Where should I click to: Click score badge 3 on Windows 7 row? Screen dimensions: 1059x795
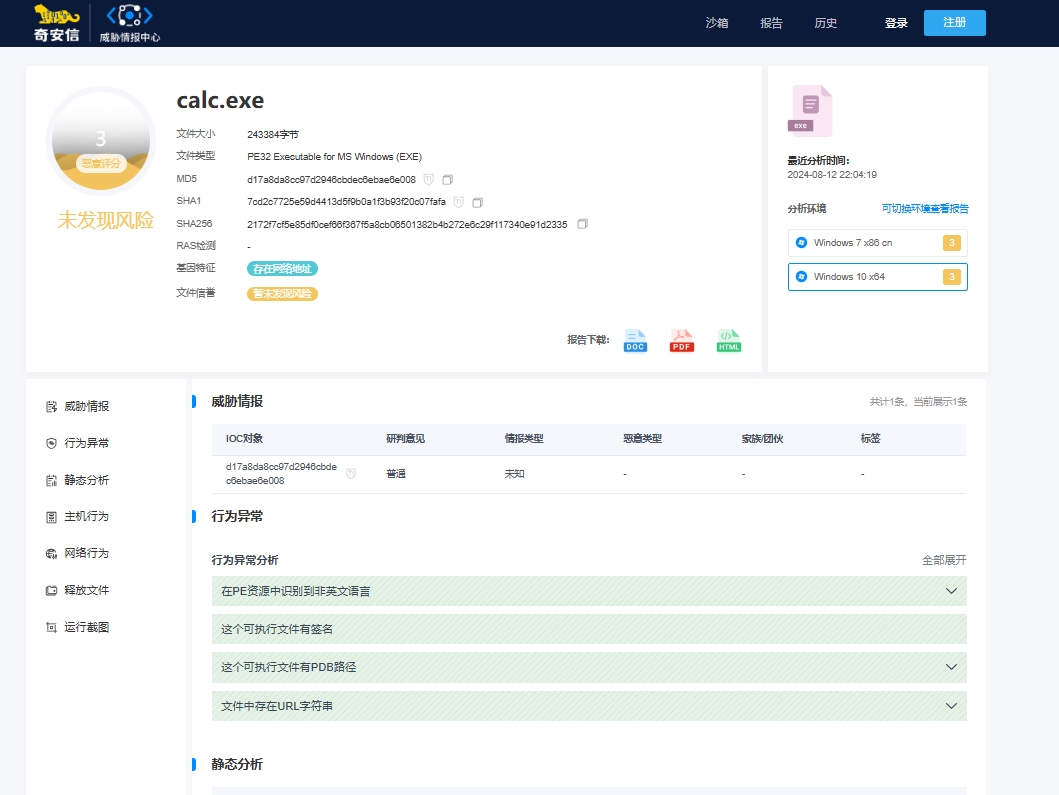[x=952, y=242]
